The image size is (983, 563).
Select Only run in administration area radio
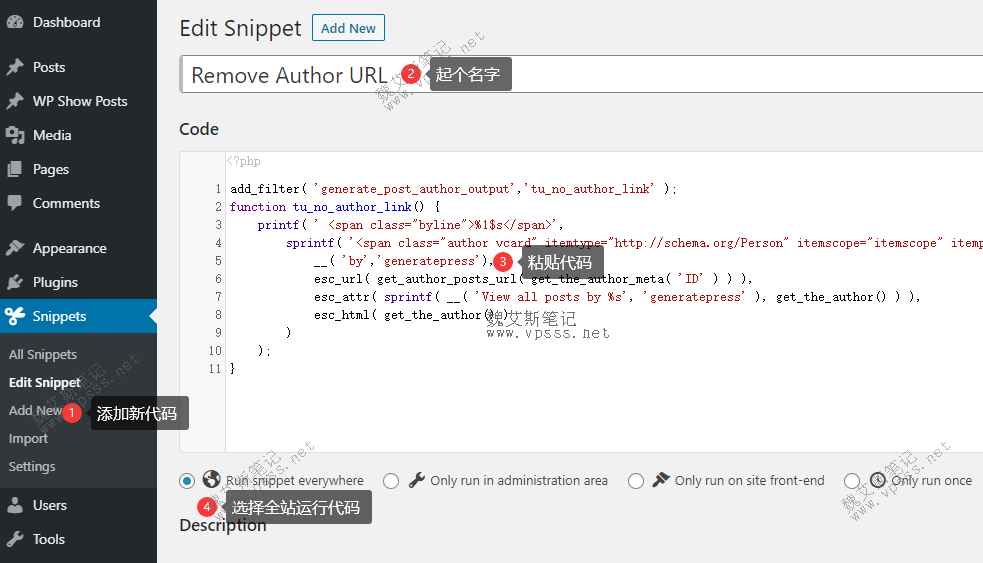[x=391, y=481]
